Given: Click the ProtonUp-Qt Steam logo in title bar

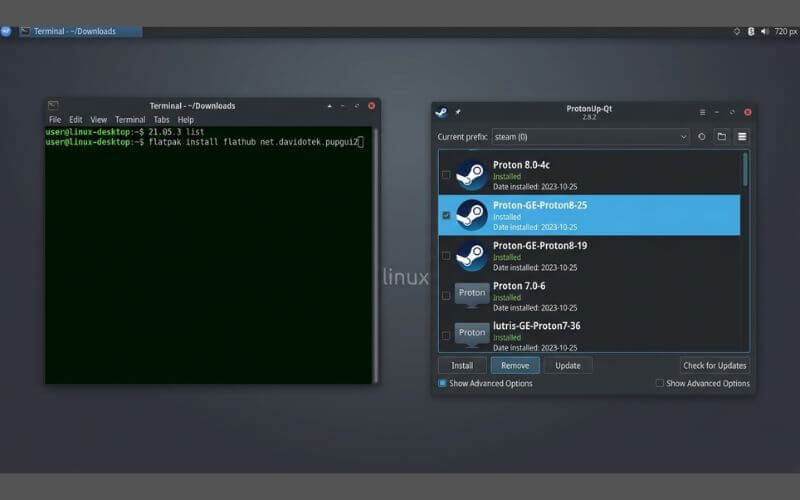Looking at the screenshot, I should point(441,112).
